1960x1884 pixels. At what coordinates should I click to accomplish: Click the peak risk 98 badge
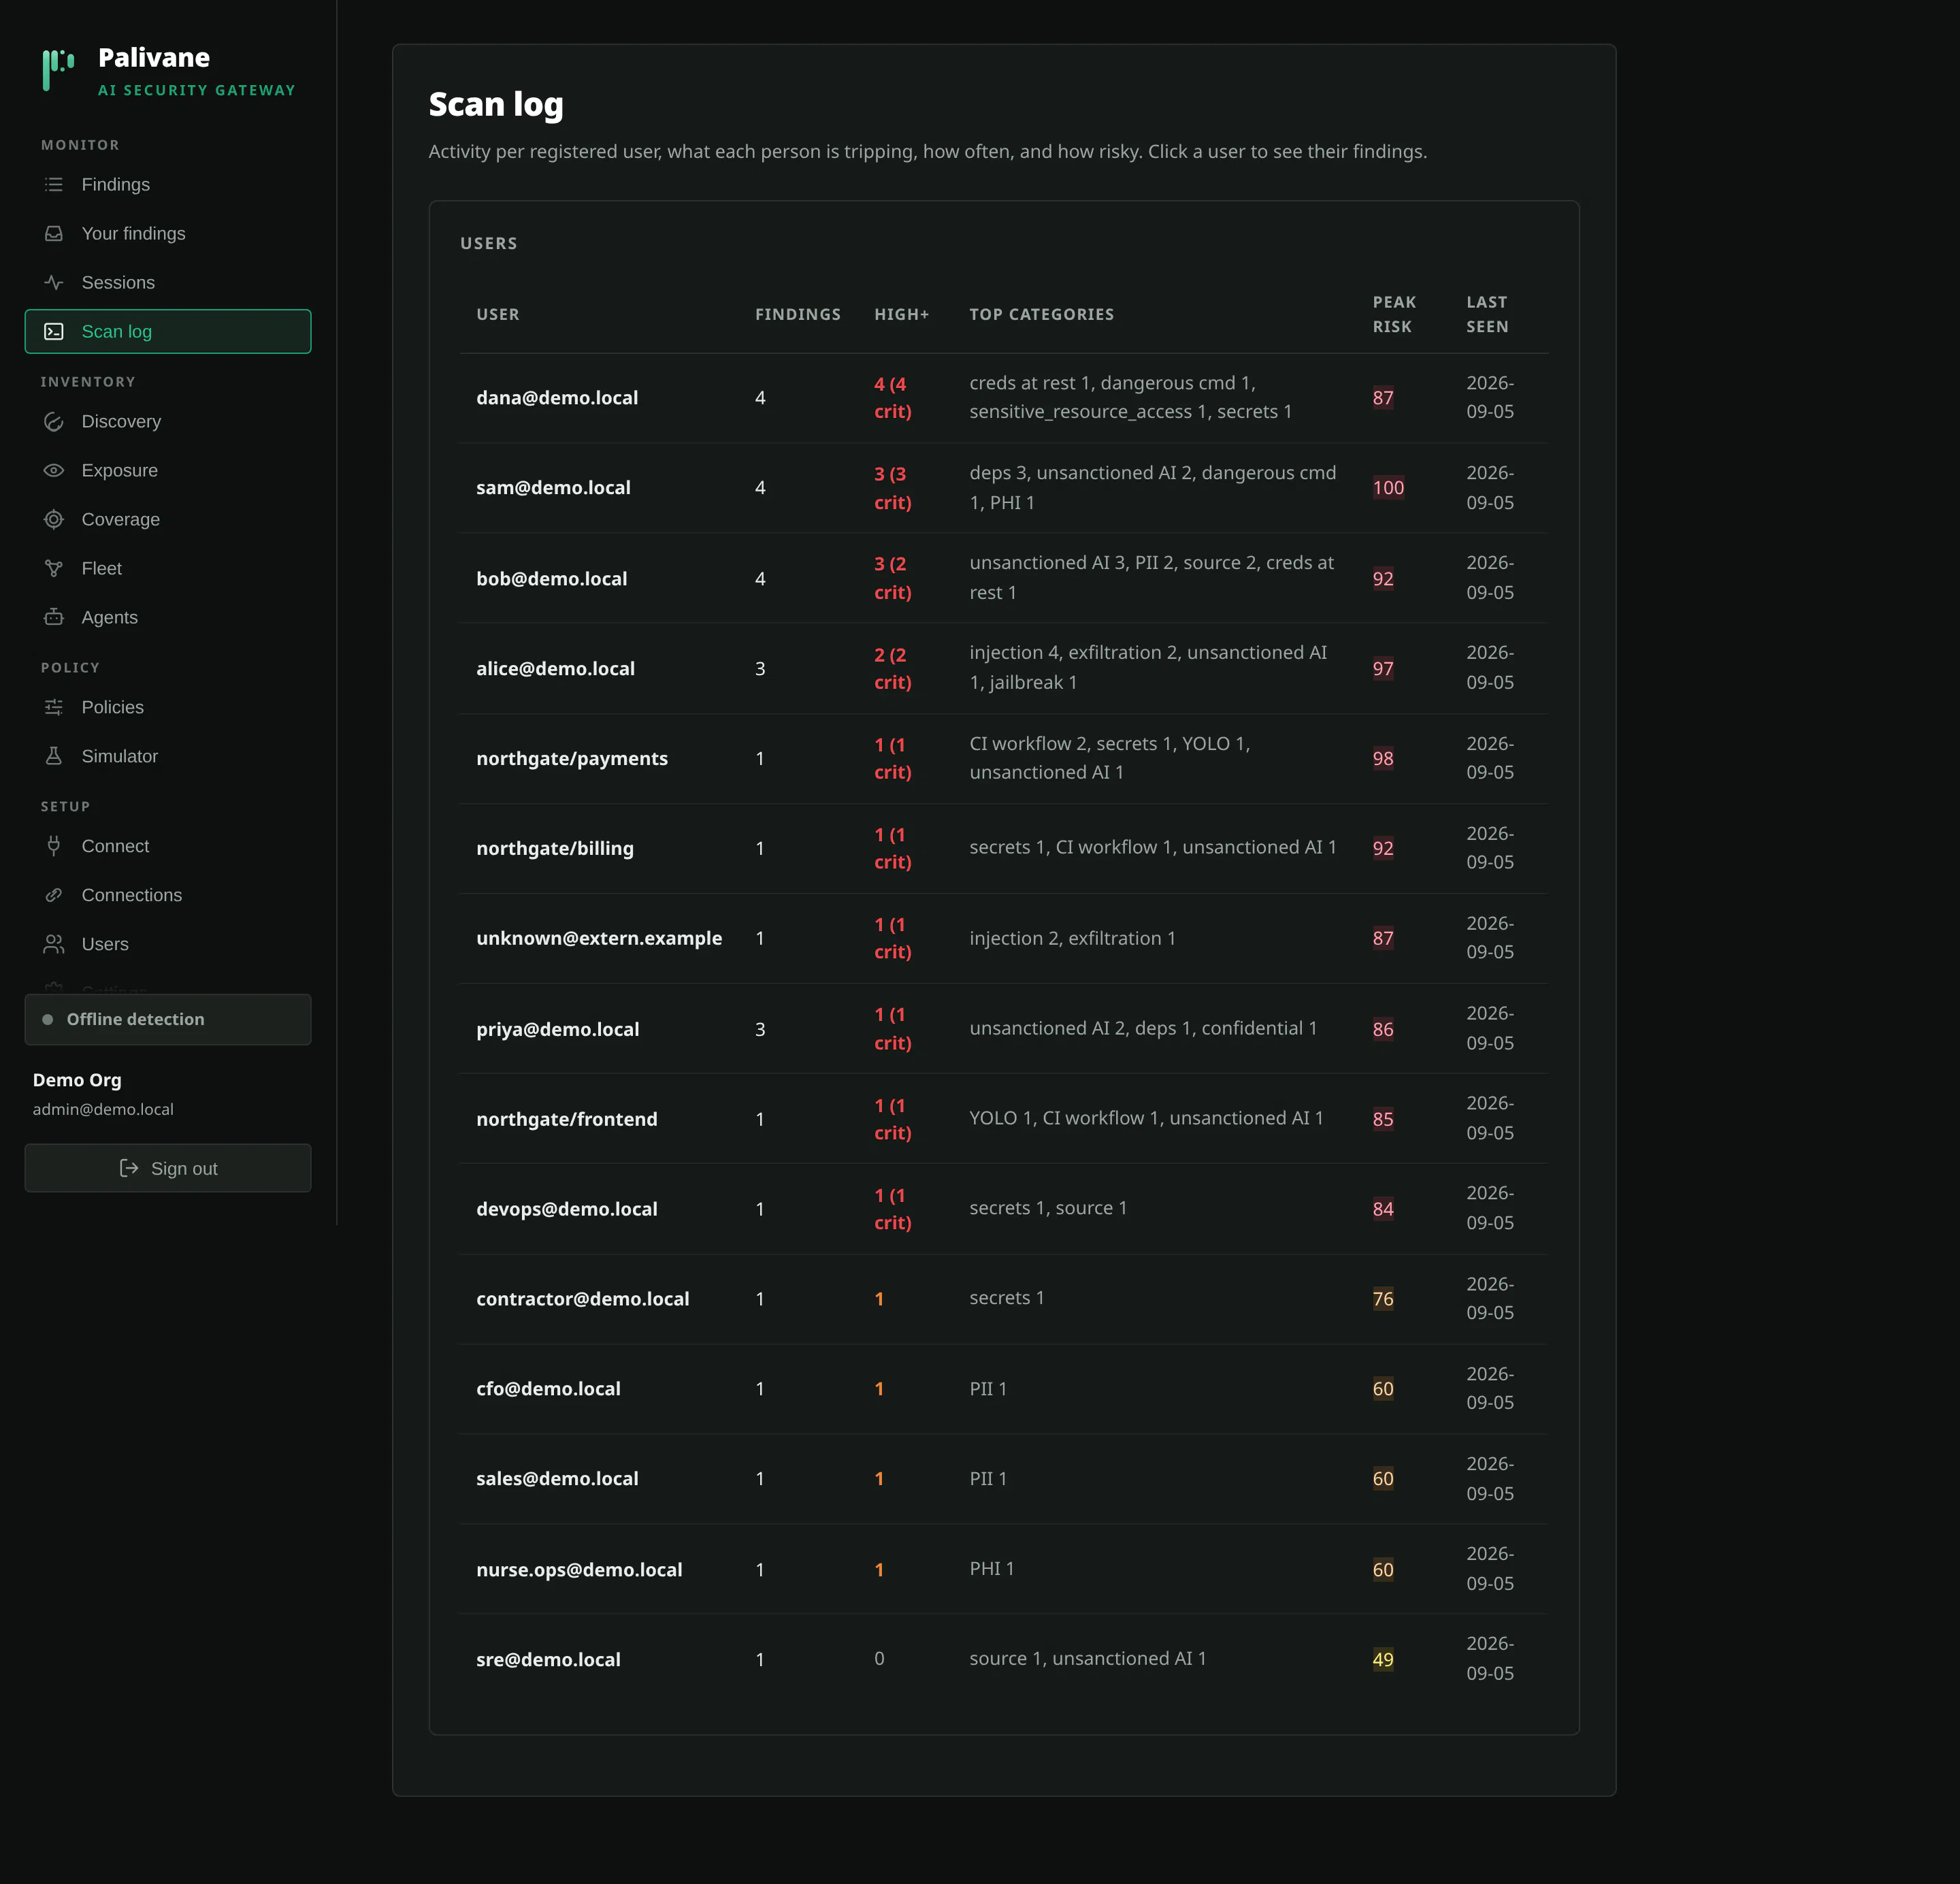(1383, 759)
